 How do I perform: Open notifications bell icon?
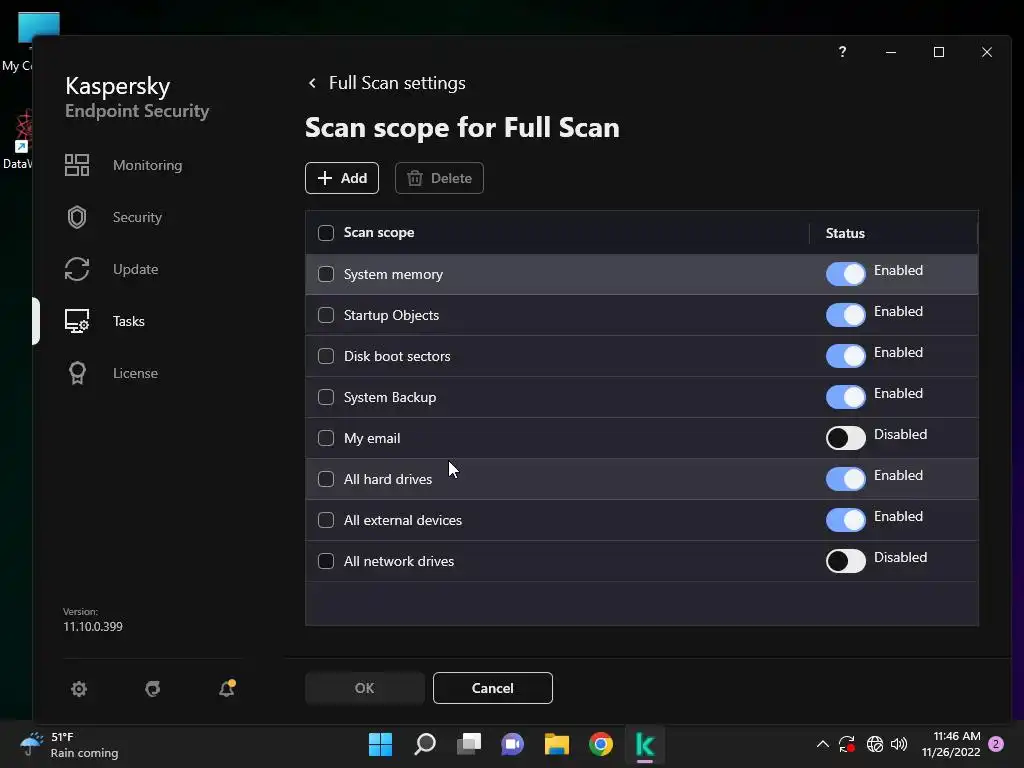pyautogui.click(x=227, y=688)
